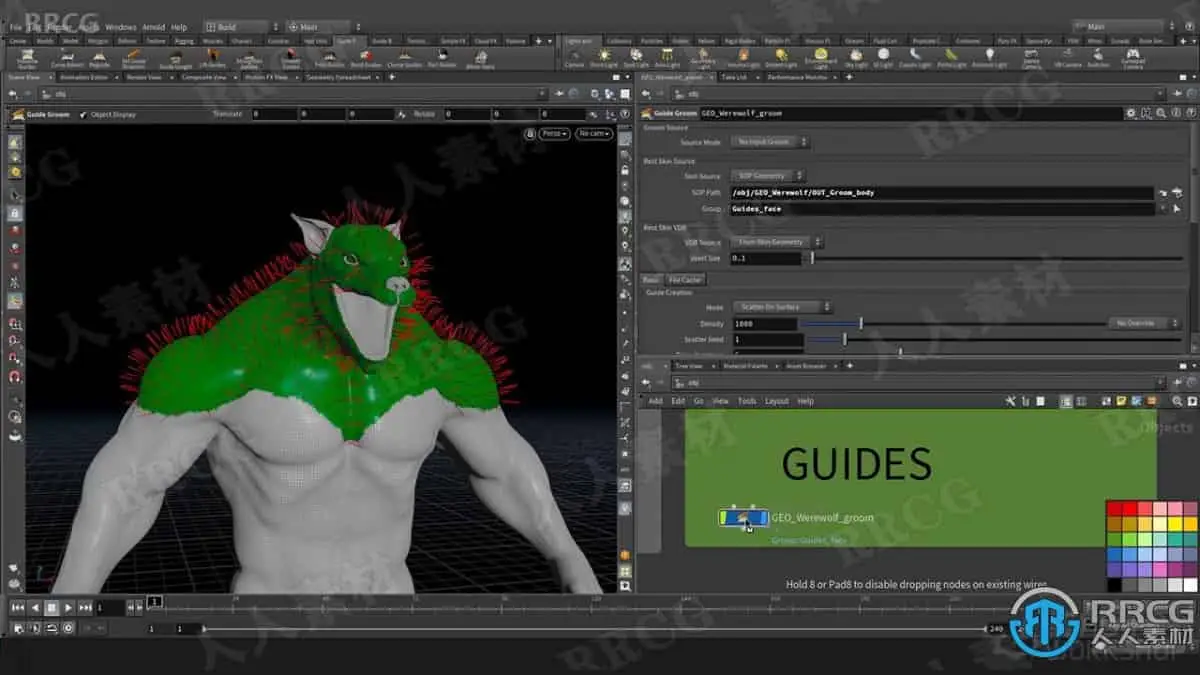Click the Sky Light shelf tool

click(x=856, y=57)
